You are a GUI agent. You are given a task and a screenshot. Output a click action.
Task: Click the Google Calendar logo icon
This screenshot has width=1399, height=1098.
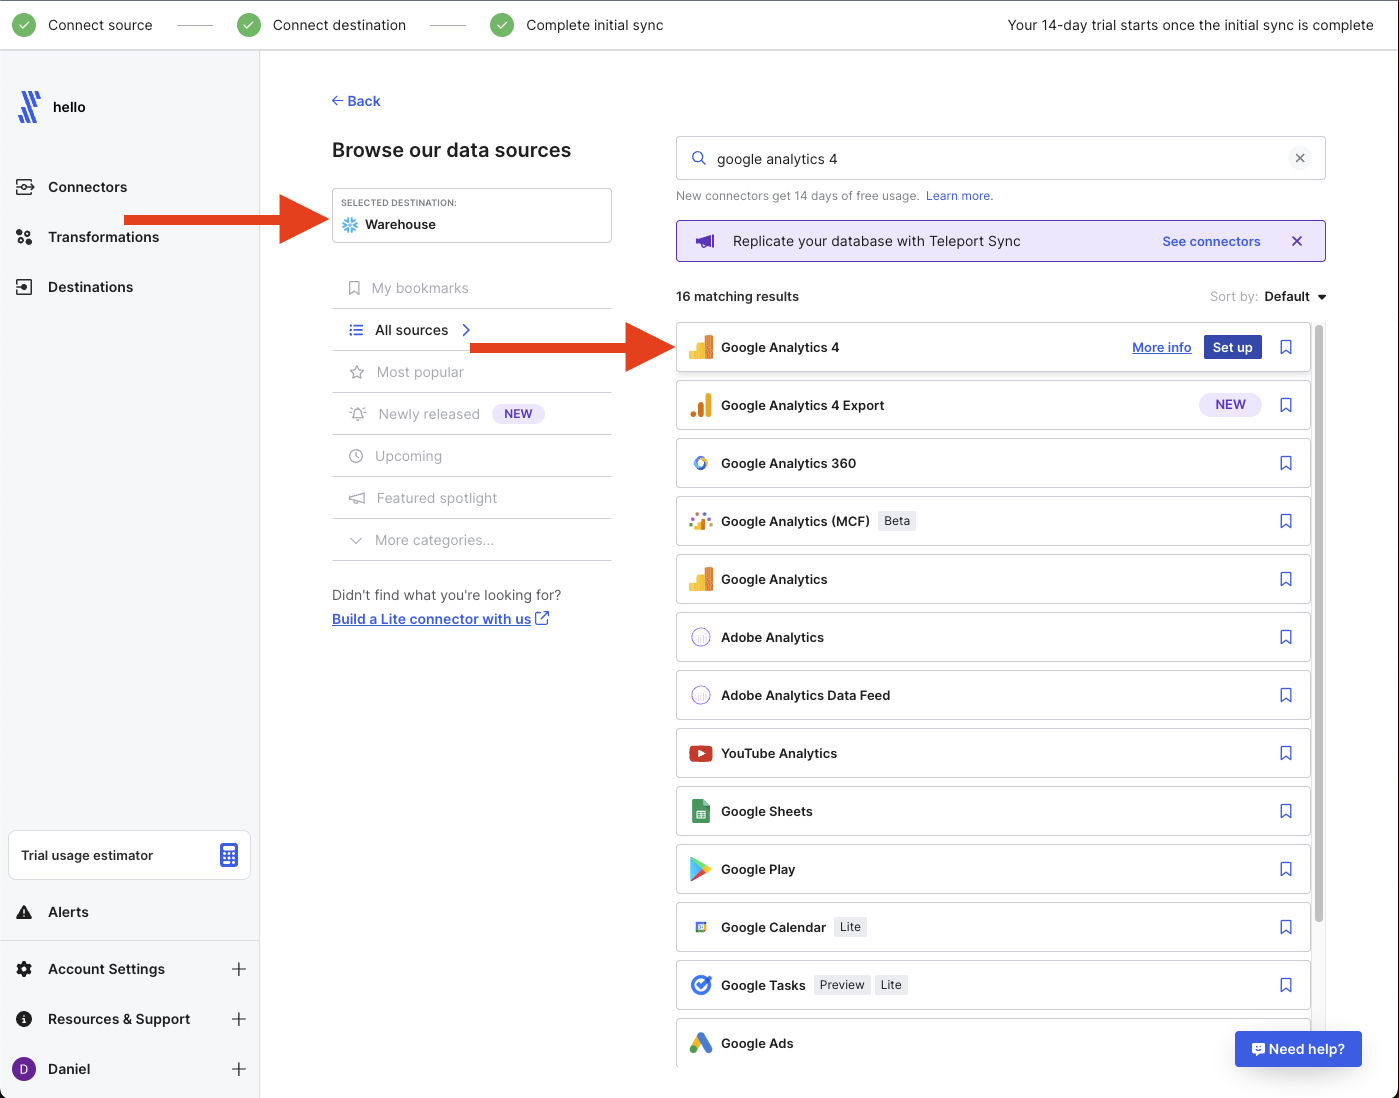pos(701,927)
